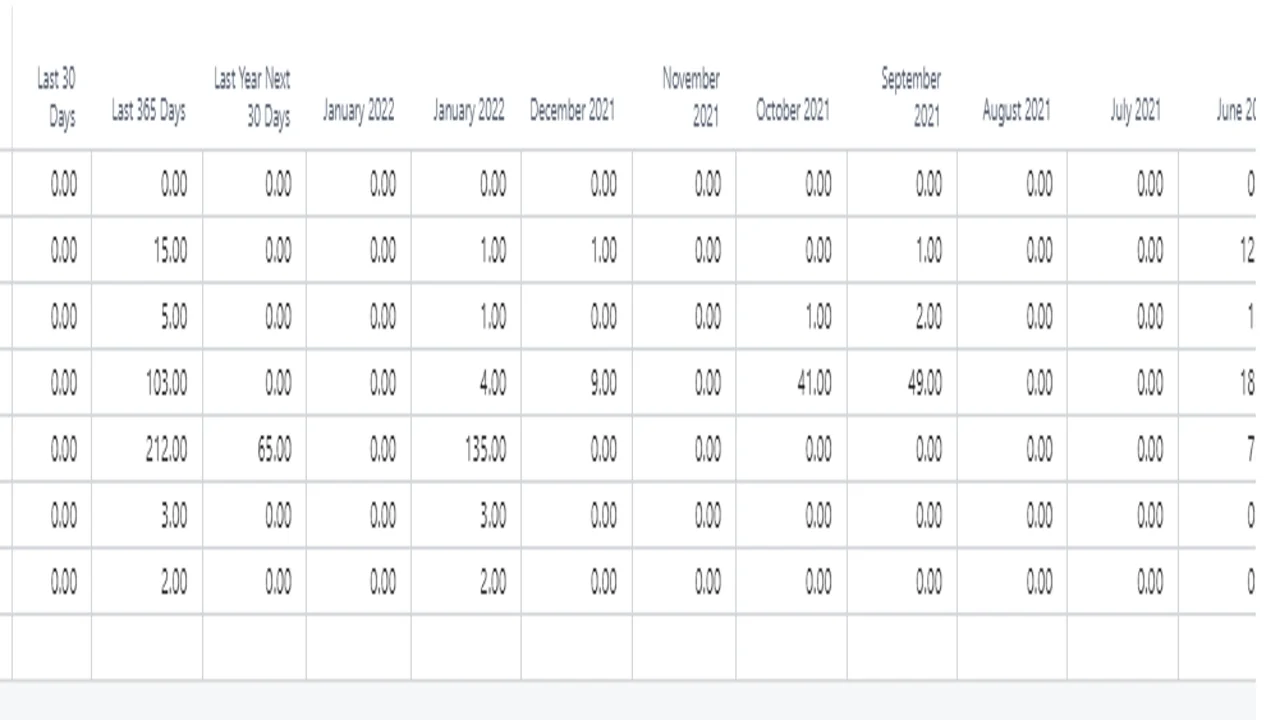1280x720 pixels.
Task: Select the October 2021 column header
Action: pyautogui.click(x=792, y=111)
